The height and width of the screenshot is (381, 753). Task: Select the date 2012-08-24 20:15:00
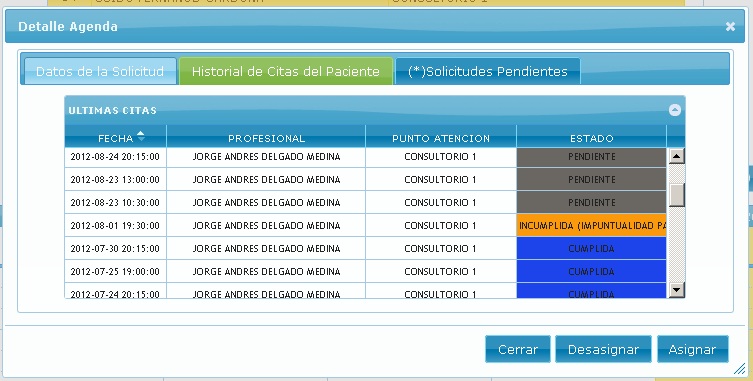click(x=115, y=157)
